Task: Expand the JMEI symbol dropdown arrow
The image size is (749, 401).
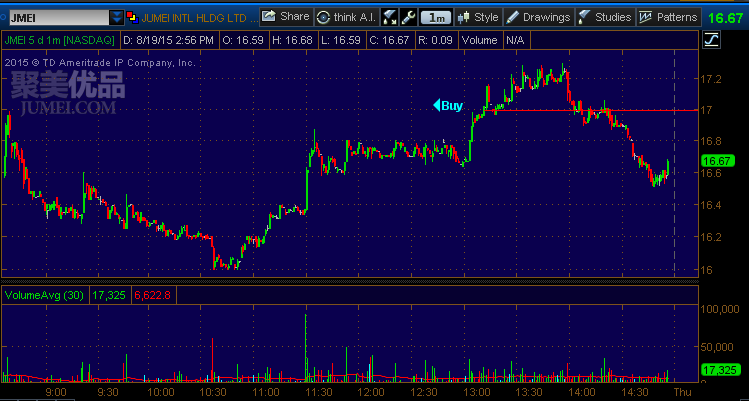Action: coord(117,17)
